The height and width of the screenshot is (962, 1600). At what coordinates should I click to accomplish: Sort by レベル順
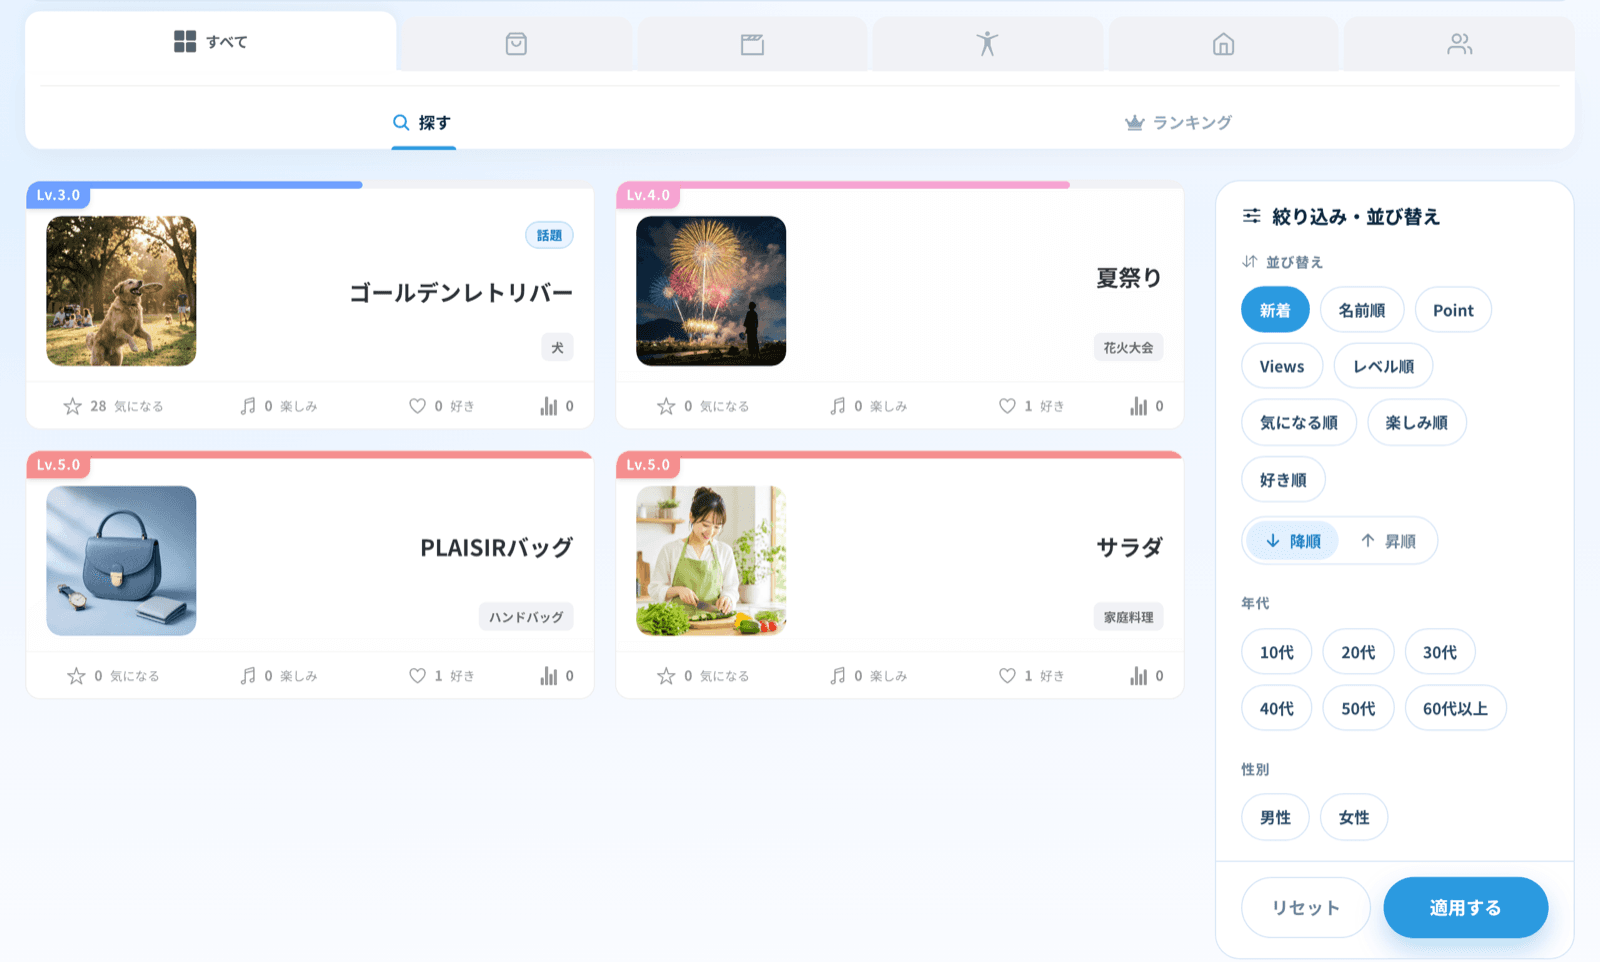tap(1384, 366)
